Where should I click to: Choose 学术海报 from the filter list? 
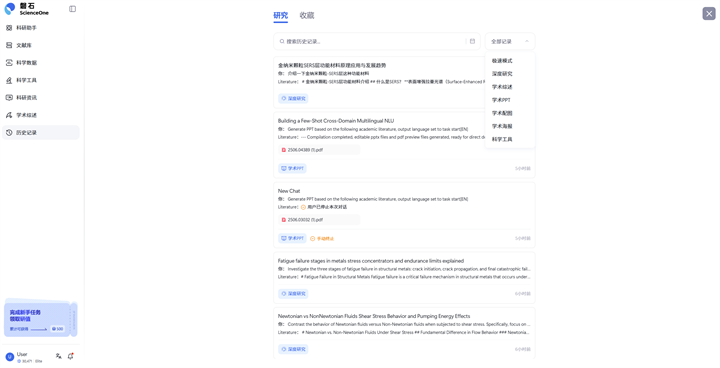click(x=510, y=126)
